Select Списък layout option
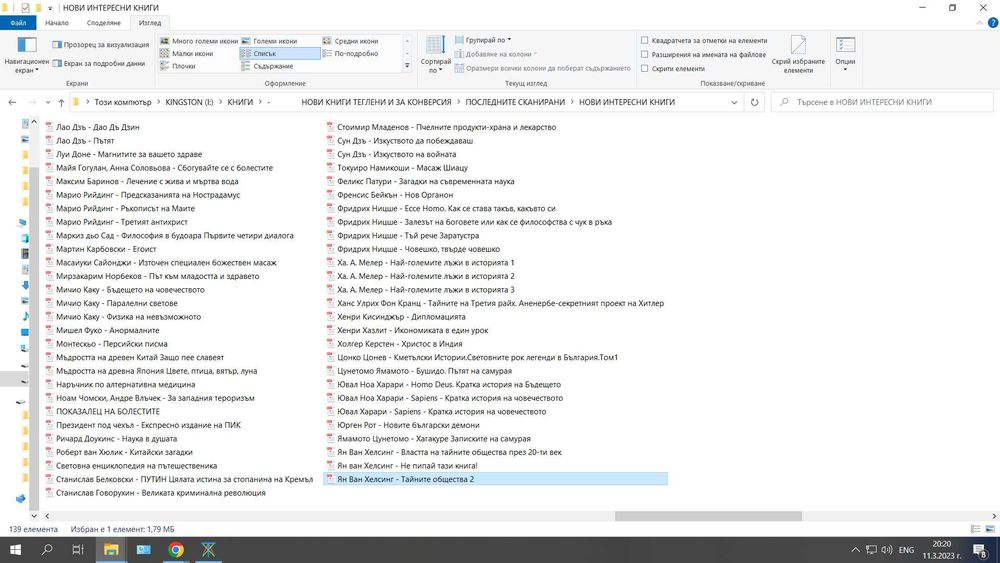Viewport: 1000px width, 563px height. tap(280, 54)
